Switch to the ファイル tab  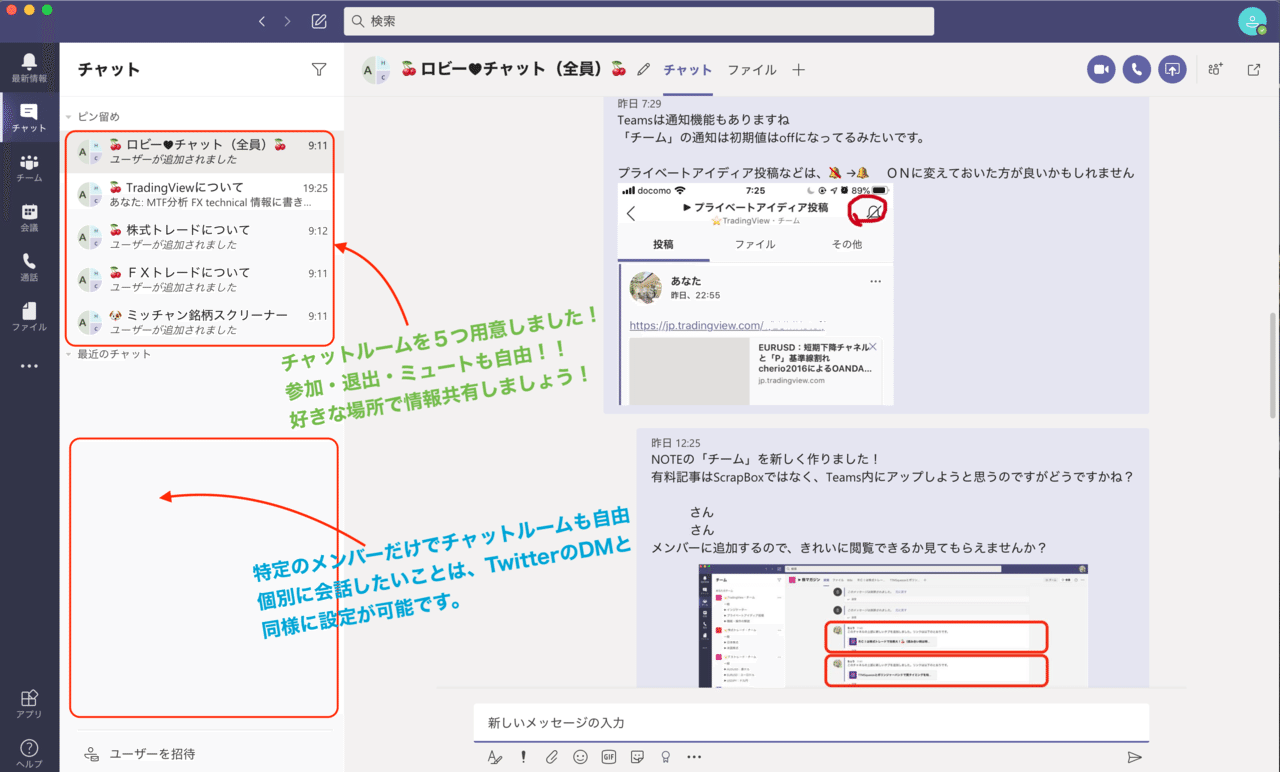(752, 70)
